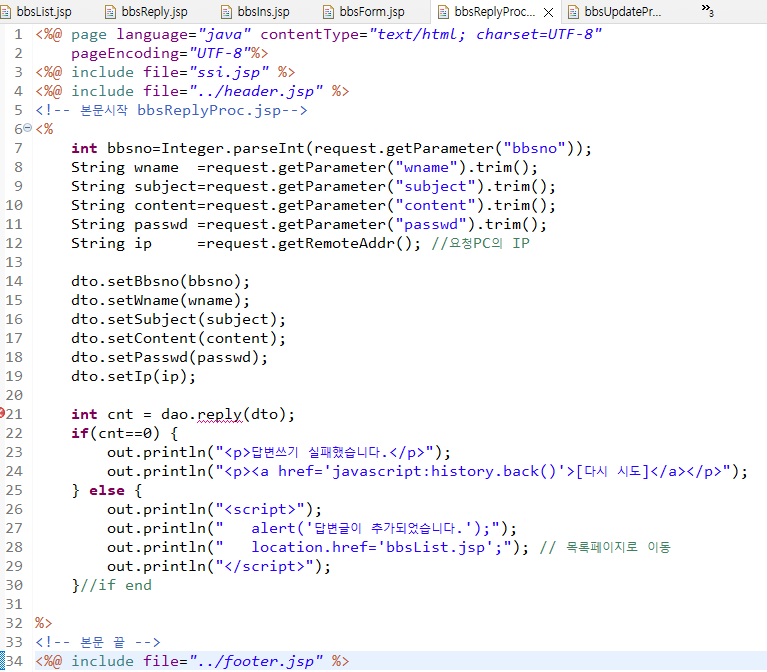Click the //if end comment
The height and width of the screenshot is (672, 767).
[116, 585]
